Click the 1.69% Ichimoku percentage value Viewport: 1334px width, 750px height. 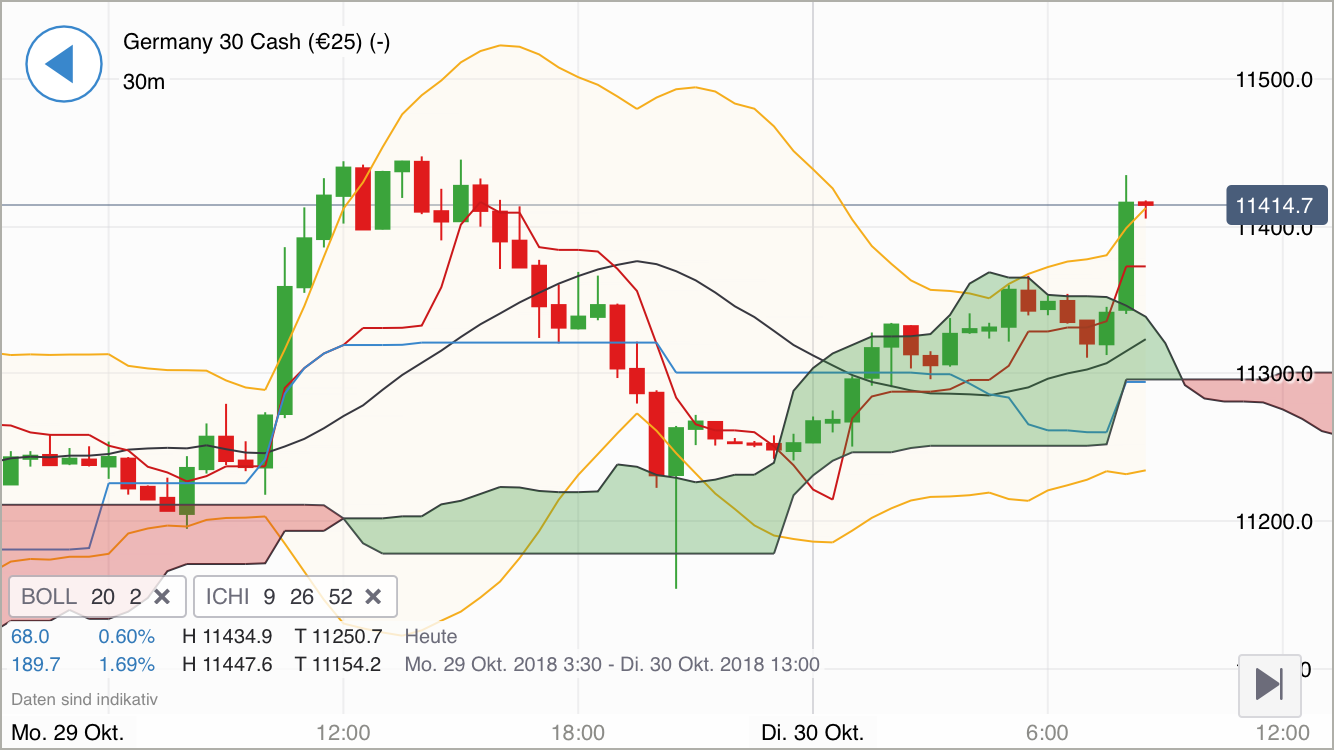pyautogui.click(x=126, y=663)
